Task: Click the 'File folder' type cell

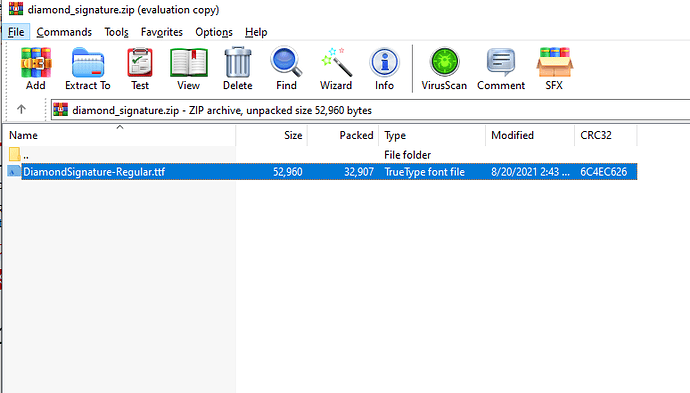Action: point(407,155)
